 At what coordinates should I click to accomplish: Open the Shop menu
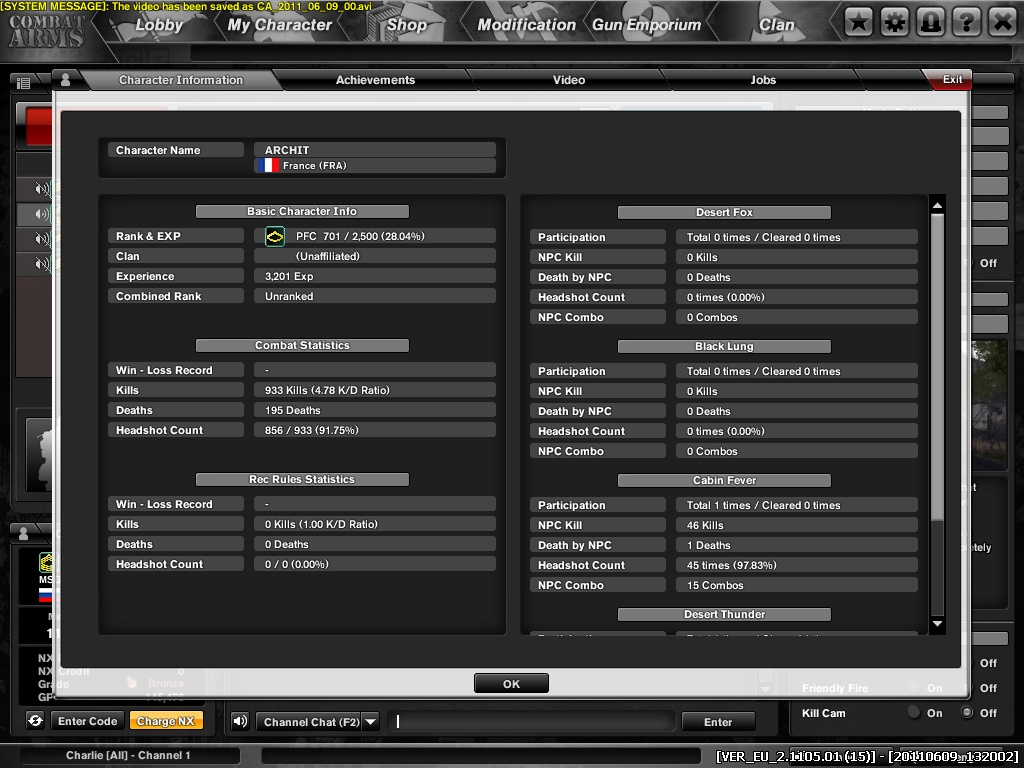(406, 25)
